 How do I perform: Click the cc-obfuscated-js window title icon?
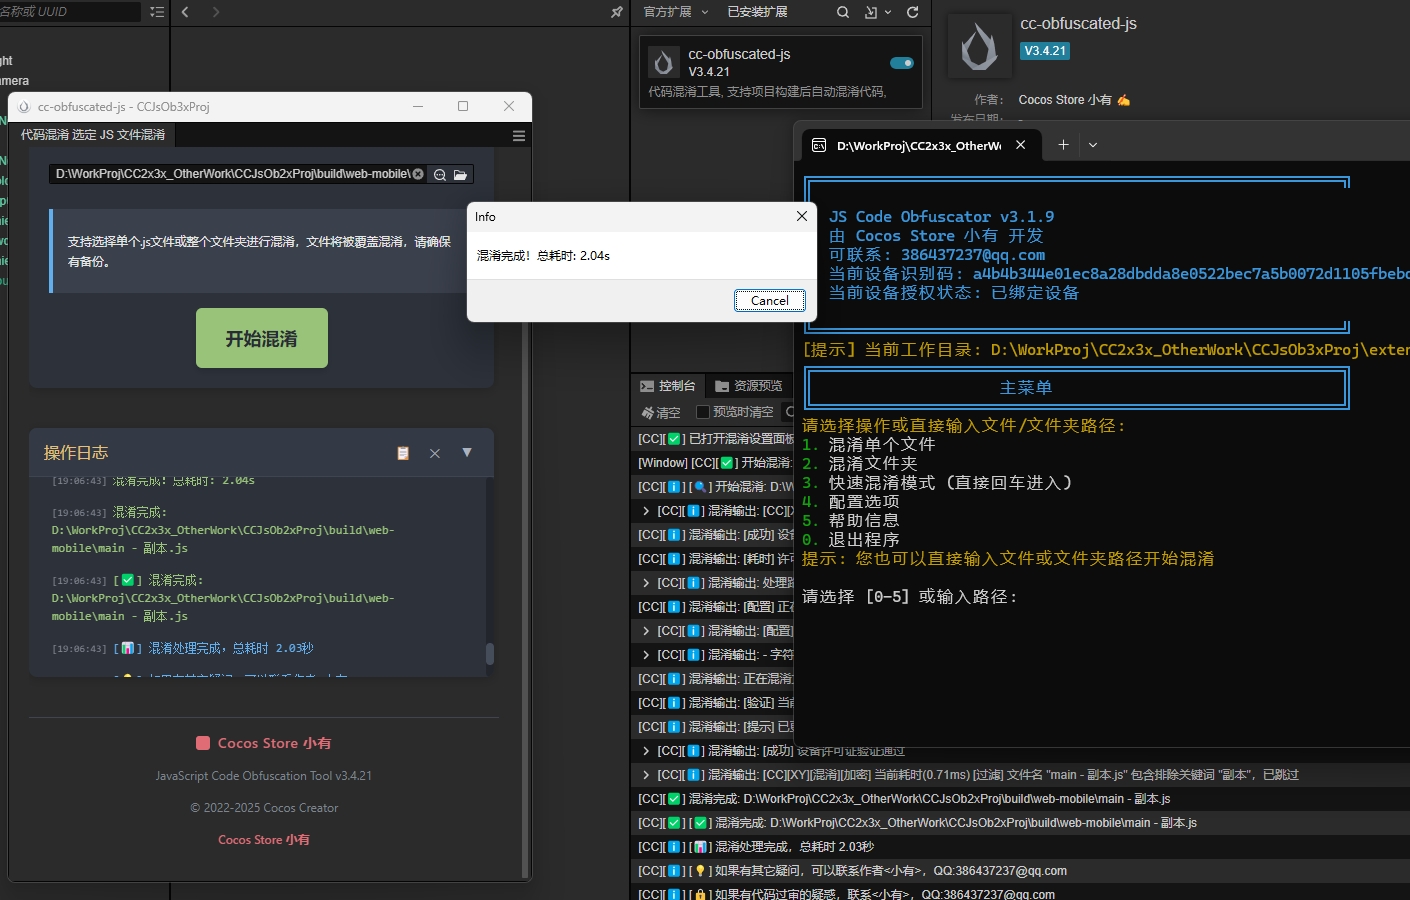click(24, 107)
